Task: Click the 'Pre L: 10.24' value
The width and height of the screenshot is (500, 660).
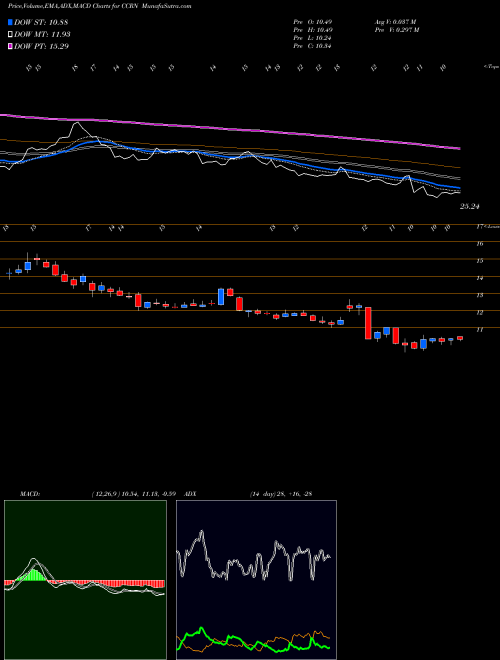Action: click(x=313, y=38)
